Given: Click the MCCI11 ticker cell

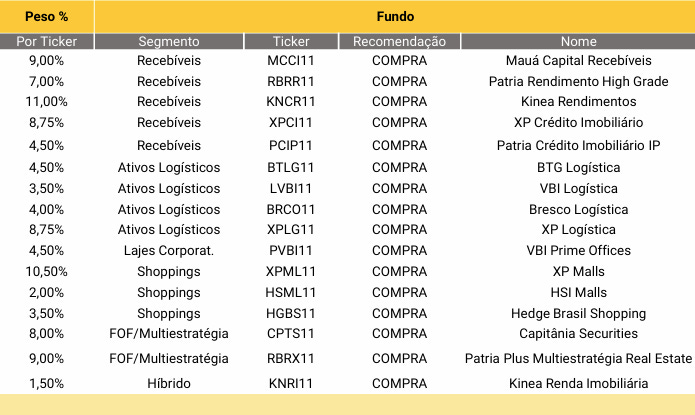Looking at the screenshot, I should coord(291,60).
